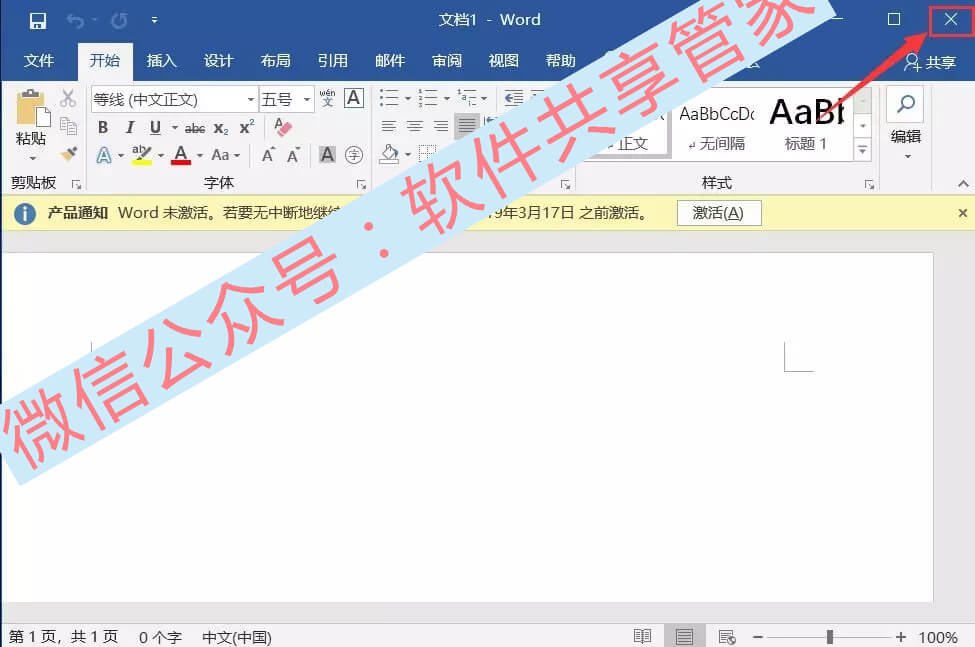The width and height of the screenshot is (975, 647).
Task: Open the font size 五号 dropdown
Action: [307, 99]
